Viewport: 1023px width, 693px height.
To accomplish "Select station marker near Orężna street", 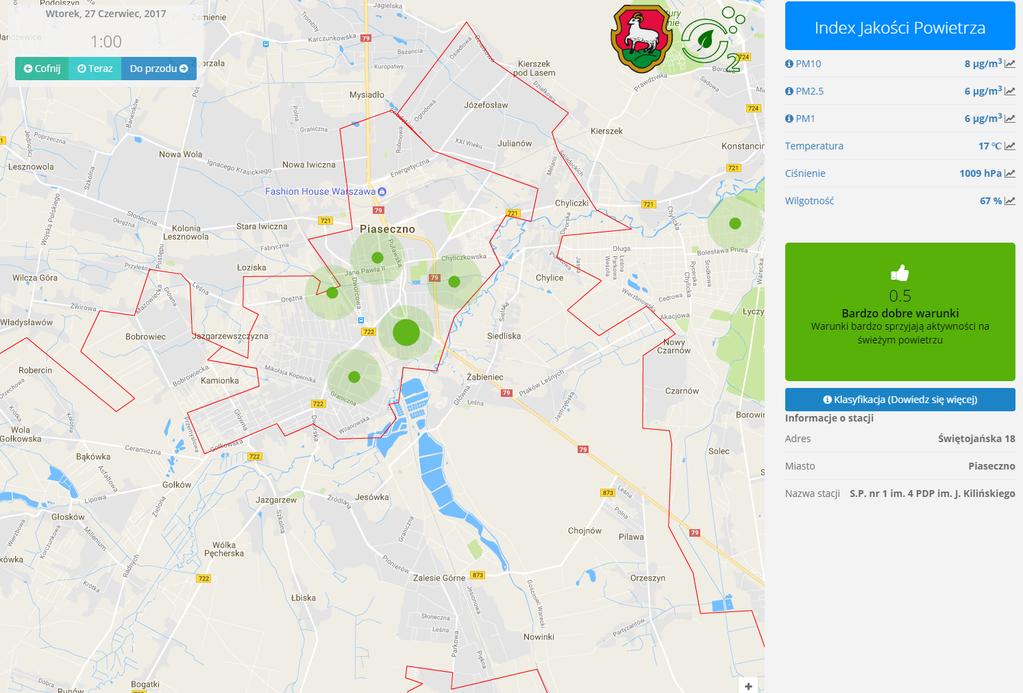I will pyautogui.click(x=332, y=292).
